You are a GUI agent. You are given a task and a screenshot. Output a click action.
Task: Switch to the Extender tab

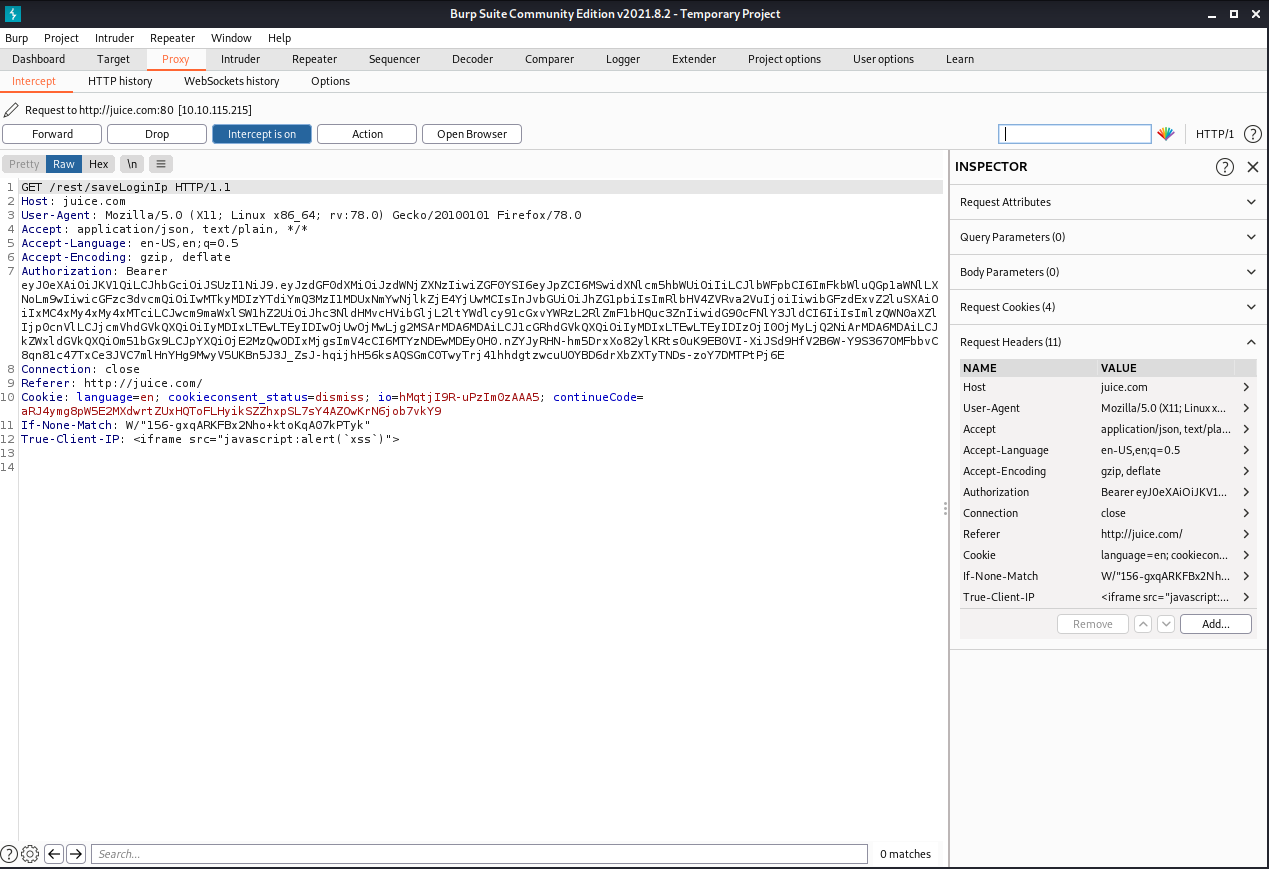point(694,59)
